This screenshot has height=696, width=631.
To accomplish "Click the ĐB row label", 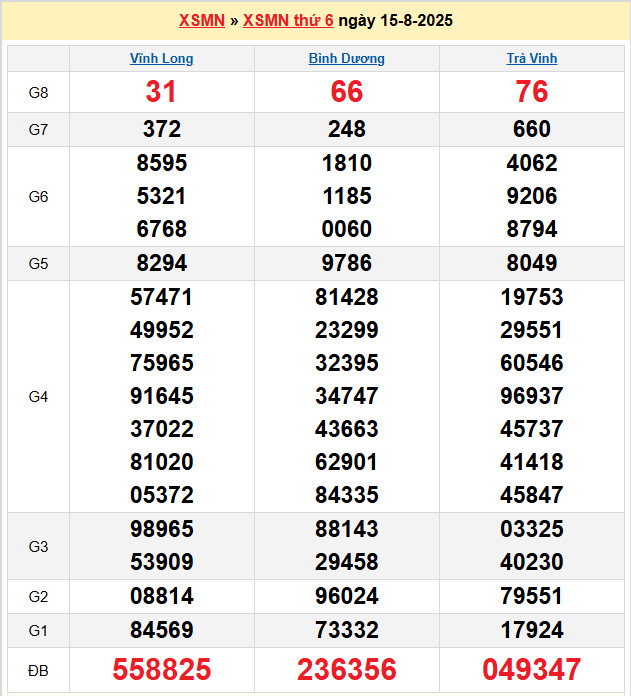I will [x=39, y=670].
